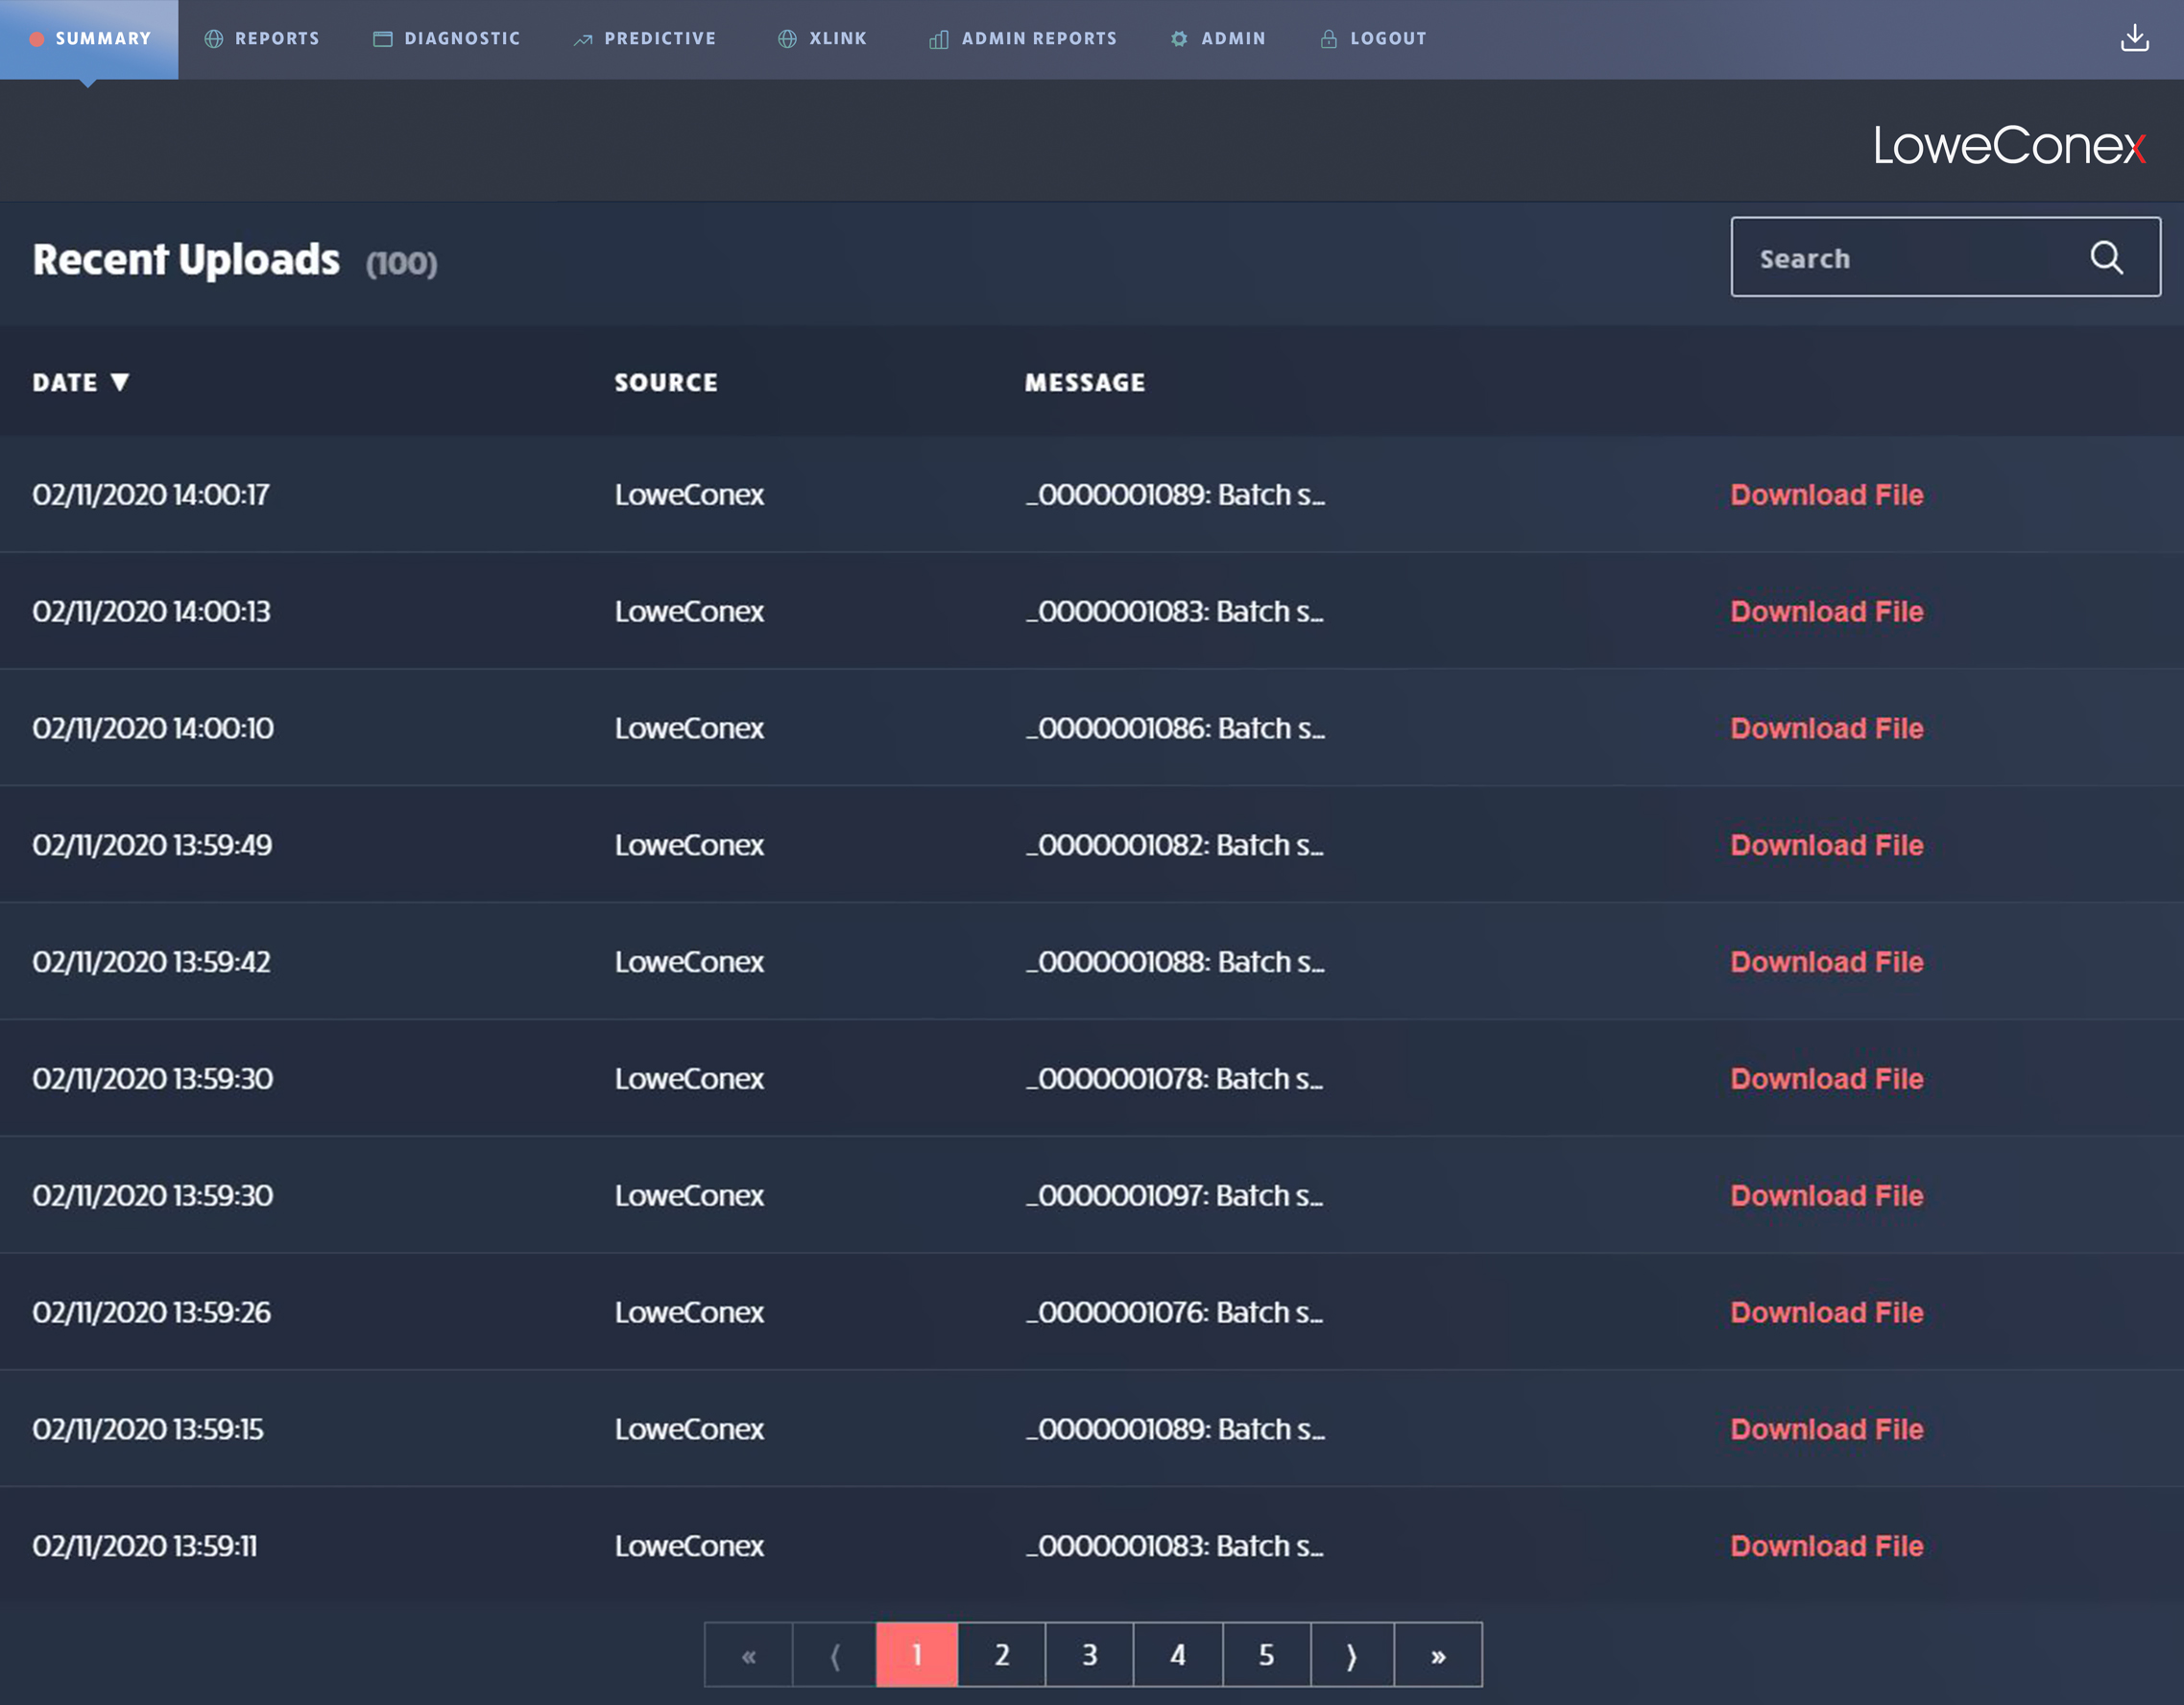The height and width of the screenshot is (1705, 2184).
Task: Click date 02/11/2020 13:59:11
Action: (145, 1546)
